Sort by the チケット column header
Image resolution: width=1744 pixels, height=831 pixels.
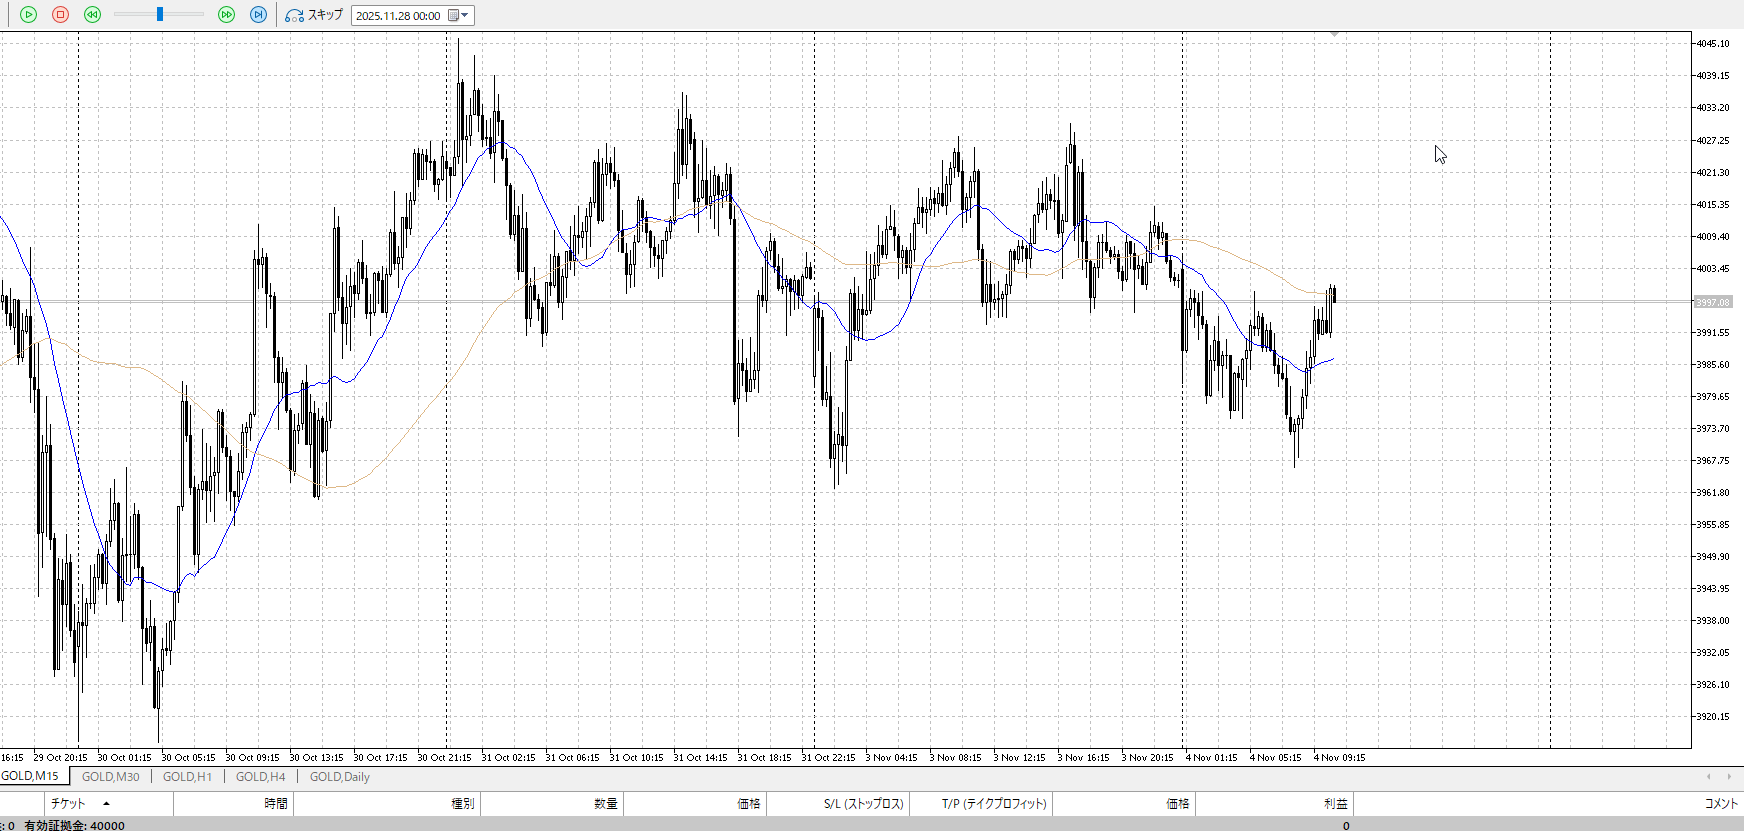[x=68, y=804]
